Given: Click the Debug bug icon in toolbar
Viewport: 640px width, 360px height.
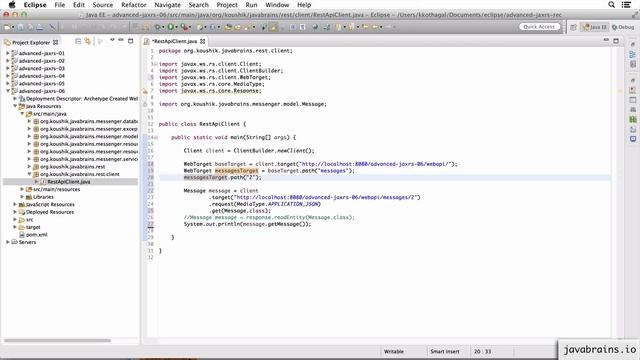Looking at the screenshot, I should (158, 27).
